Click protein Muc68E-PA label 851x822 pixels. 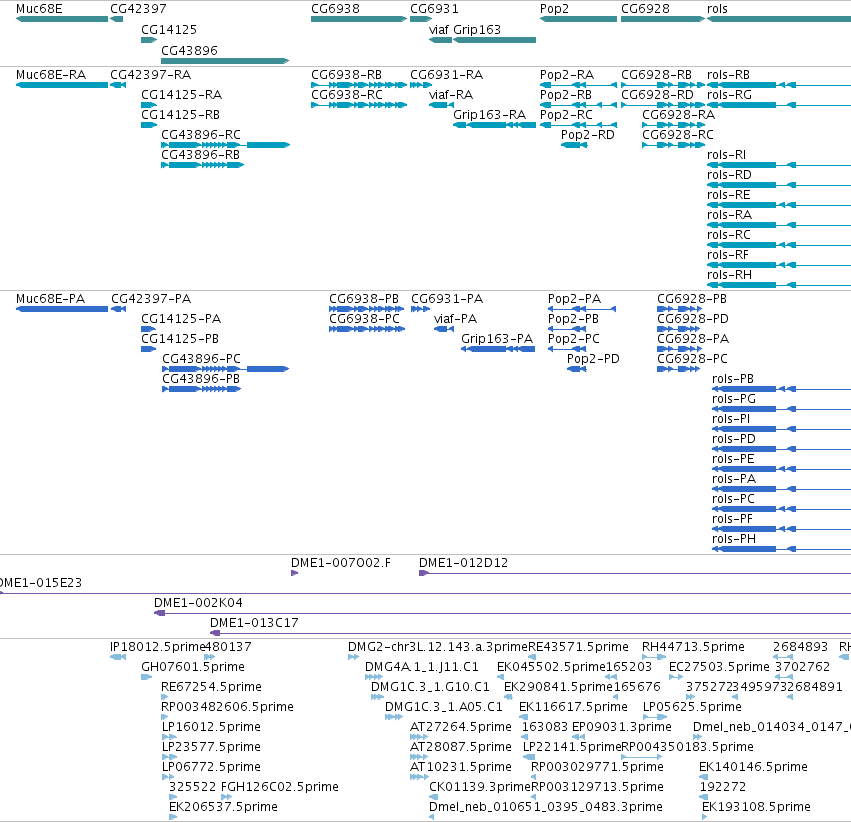click(50, 298)
